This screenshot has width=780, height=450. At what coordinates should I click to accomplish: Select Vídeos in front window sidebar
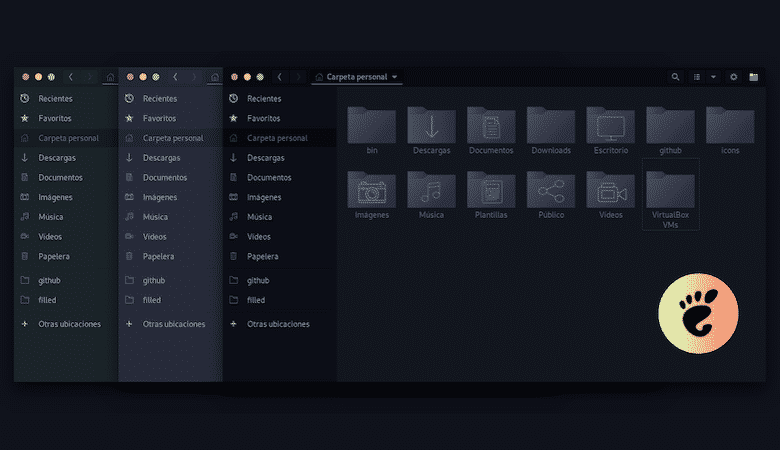[x=280, y=237]
